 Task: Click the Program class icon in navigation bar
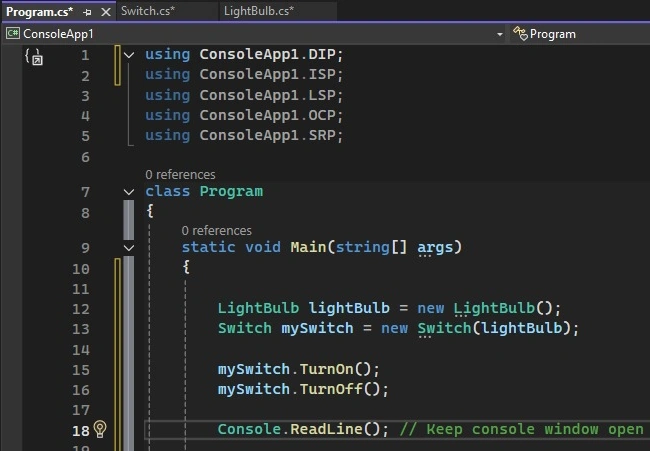click(520, 34)
